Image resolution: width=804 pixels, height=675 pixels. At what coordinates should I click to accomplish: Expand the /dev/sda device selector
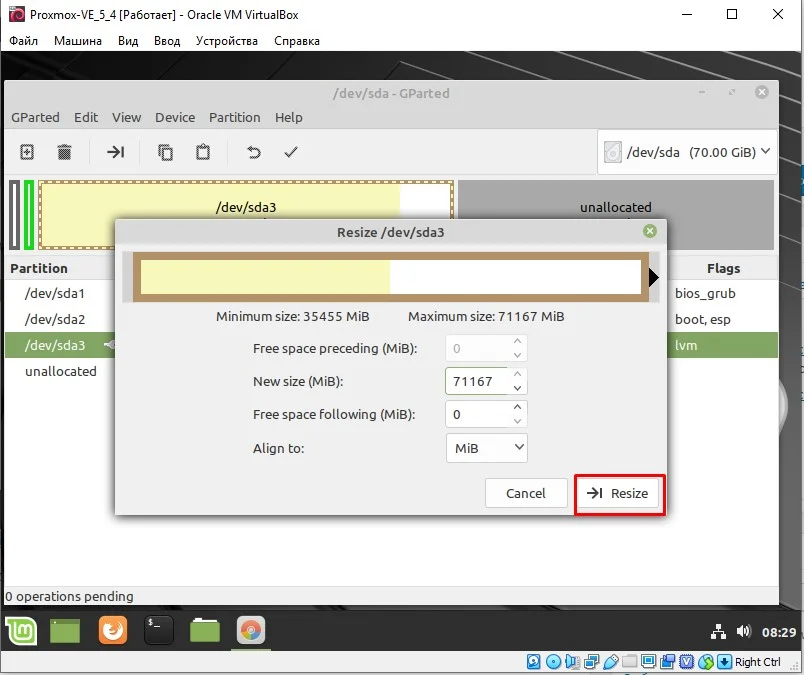pos(687,152)
